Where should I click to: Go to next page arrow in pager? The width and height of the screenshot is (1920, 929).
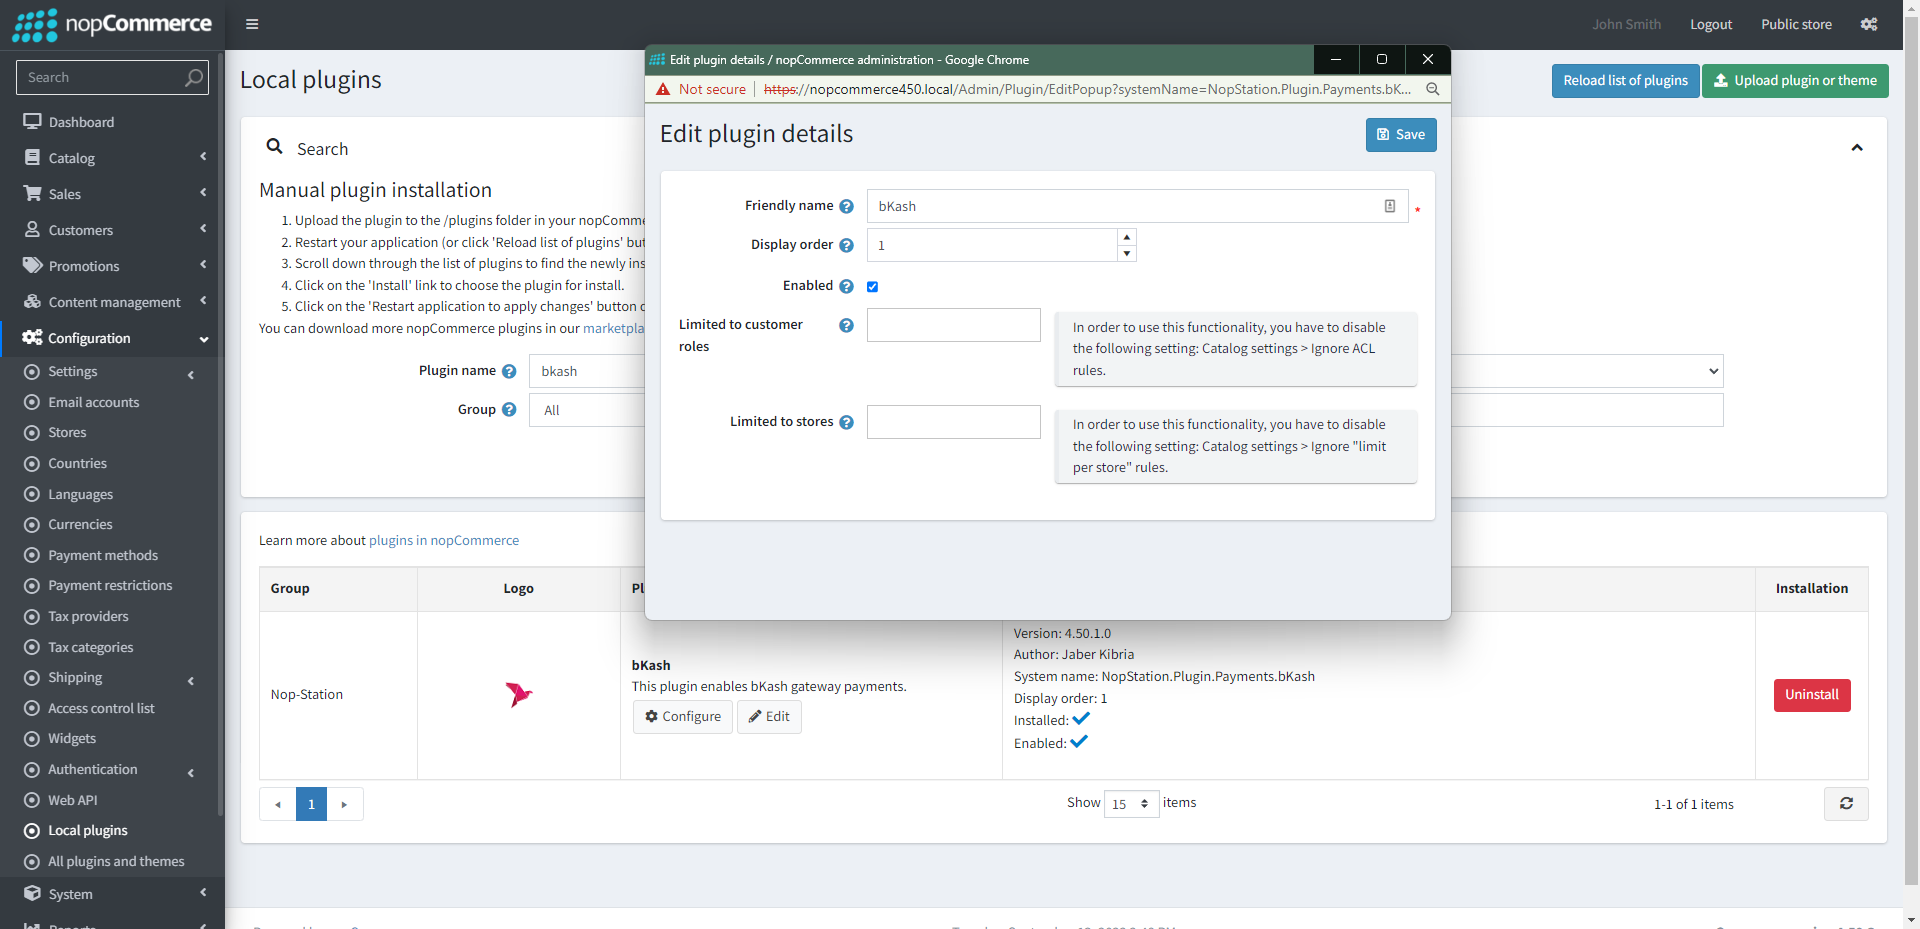[x=344, y=804]
